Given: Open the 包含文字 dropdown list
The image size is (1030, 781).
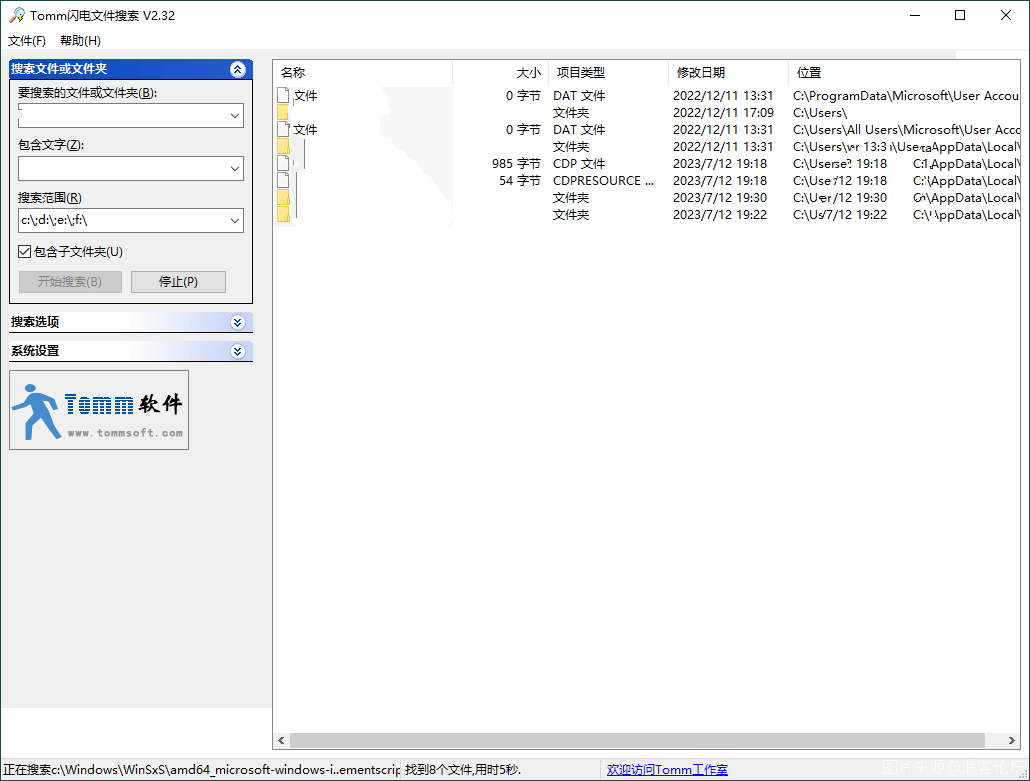Looking at the screenshot, I should tap(235, 168).
